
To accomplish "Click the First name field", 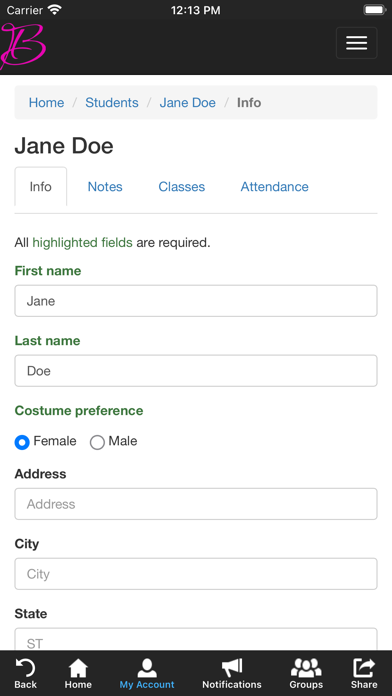I will [x=196, y=301].
